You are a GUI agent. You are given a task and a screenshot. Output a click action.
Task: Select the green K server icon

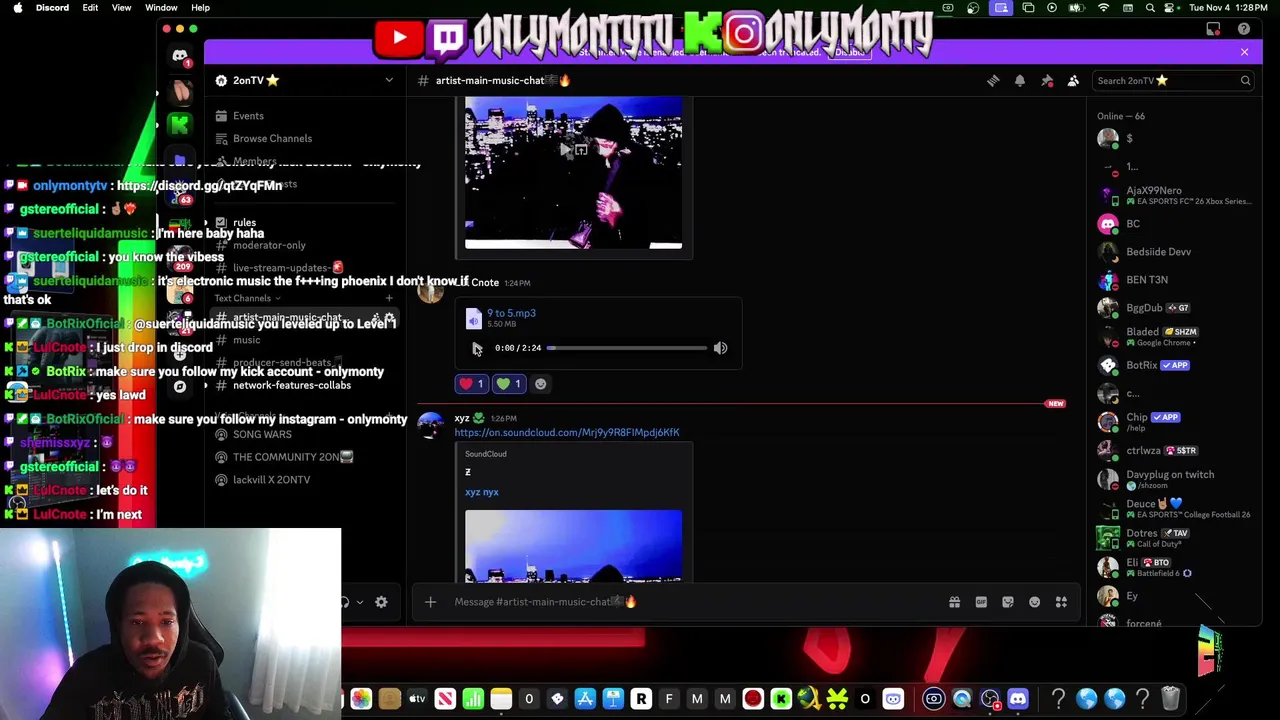(x=180, y=124)
